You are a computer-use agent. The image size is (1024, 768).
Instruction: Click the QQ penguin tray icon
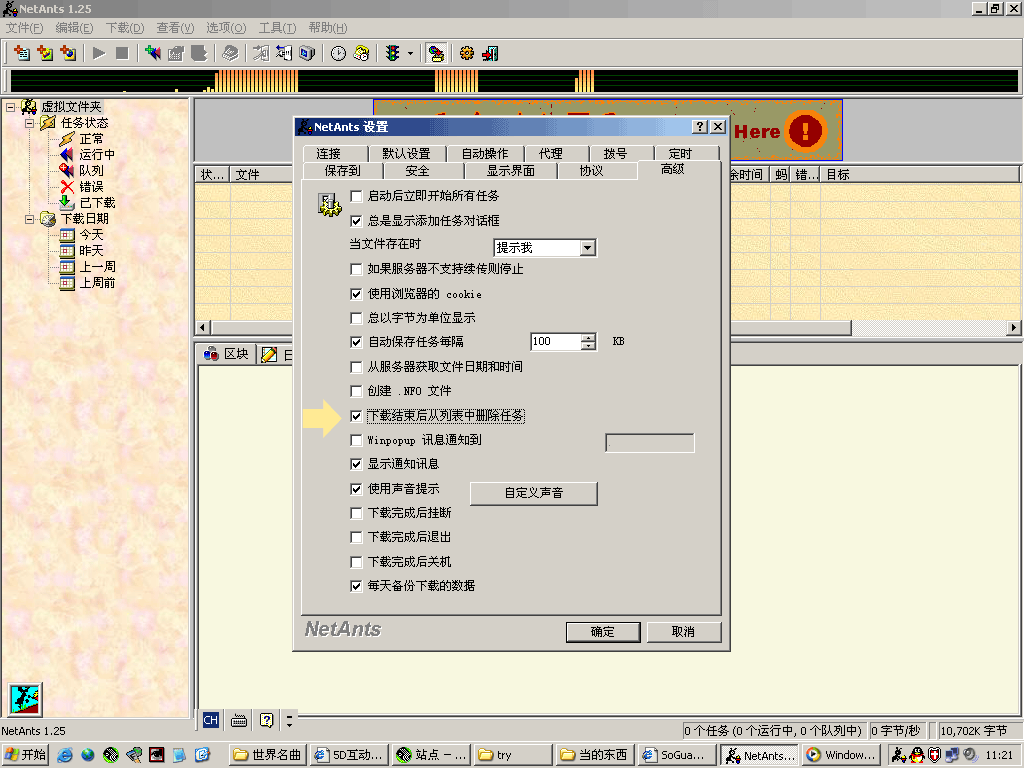[918, 755]
